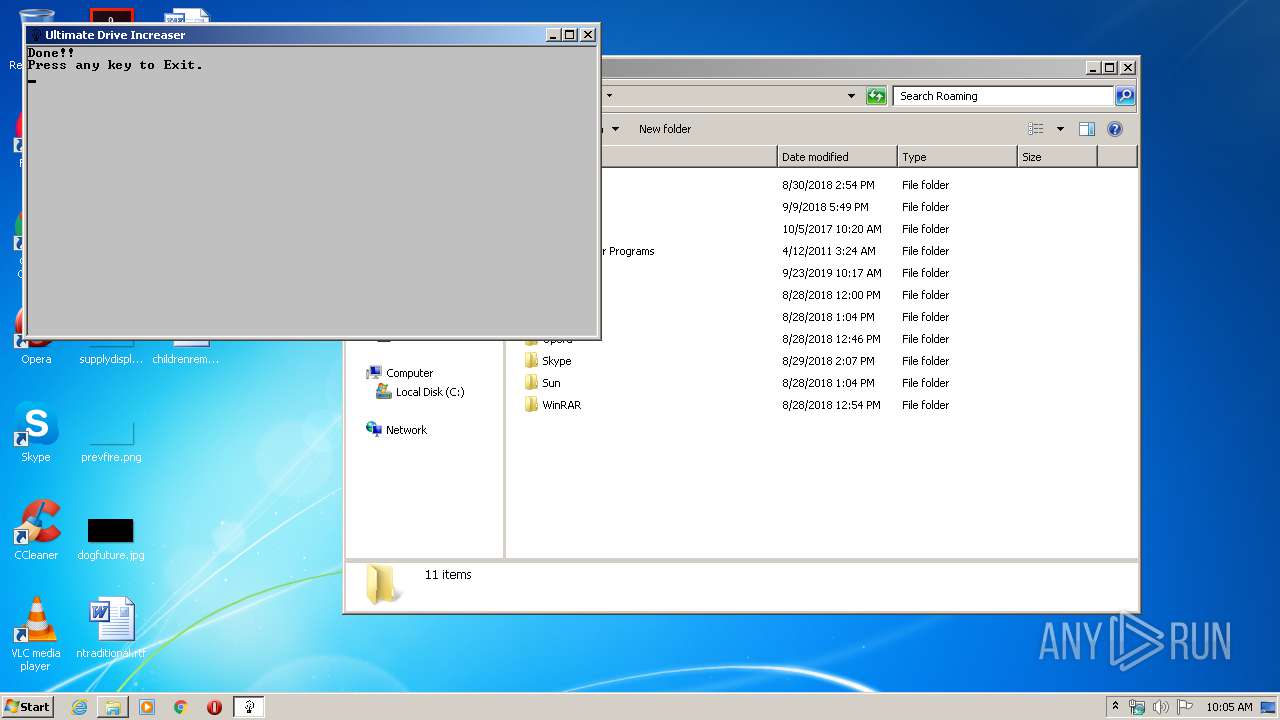Launch Opera from taskbar
The image size is (1280, 720).
[214, 707]
